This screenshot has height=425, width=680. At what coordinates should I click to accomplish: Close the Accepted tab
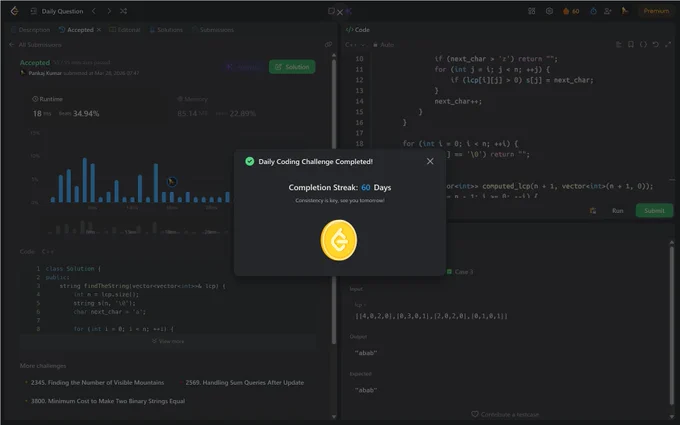(99, 30)
